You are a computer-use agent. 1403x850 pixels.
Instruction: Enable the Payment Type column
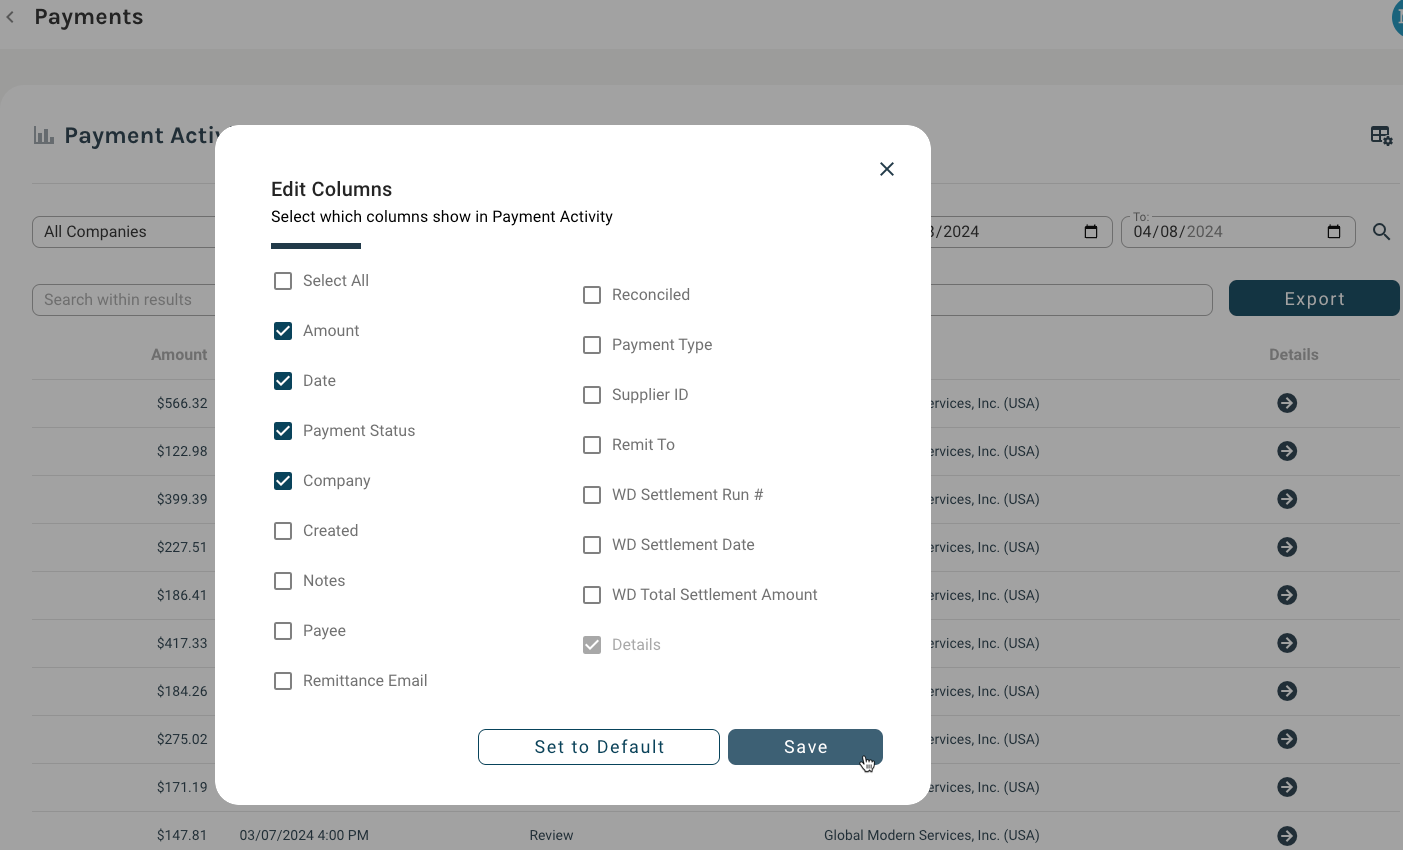point(592,344)
